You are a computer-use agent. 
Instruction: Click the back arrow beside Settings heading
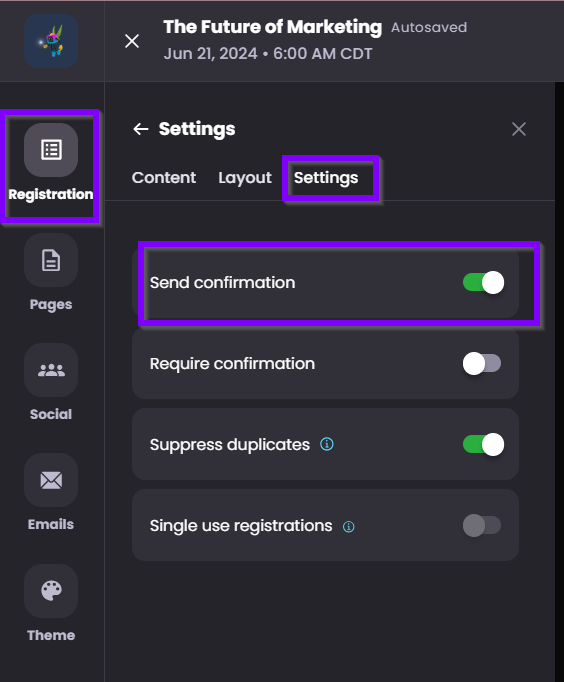click(140, 129)
